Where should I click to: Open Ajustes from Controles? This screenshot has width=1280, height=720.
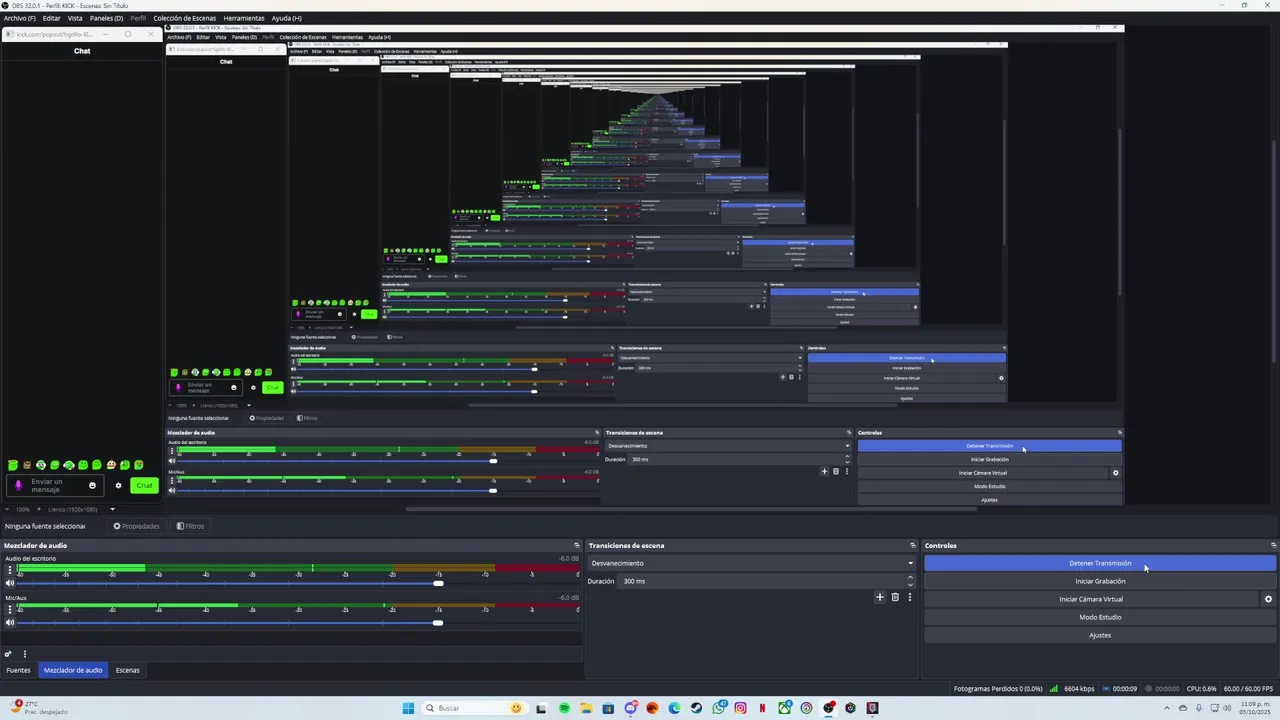pos(1100,635)
